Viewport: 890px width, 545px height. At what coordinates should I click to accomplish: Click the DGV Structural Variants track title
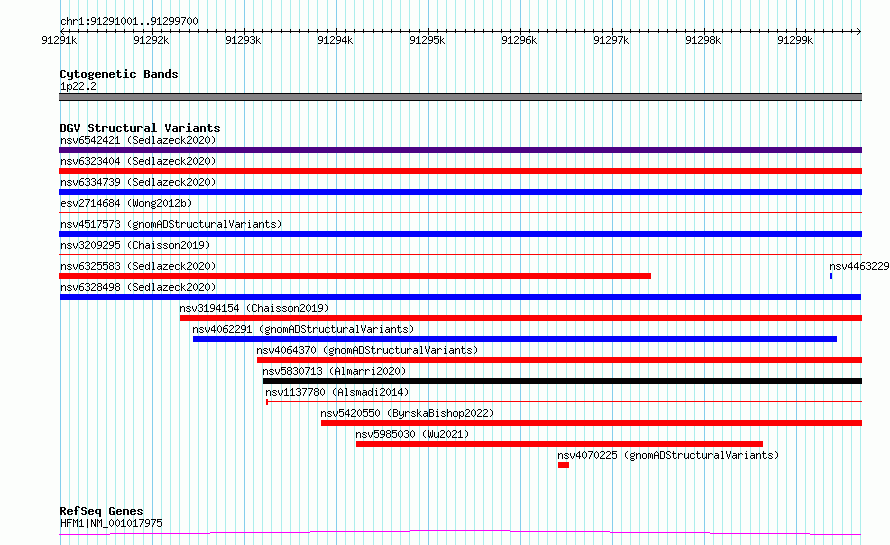[x=140, y=128]
